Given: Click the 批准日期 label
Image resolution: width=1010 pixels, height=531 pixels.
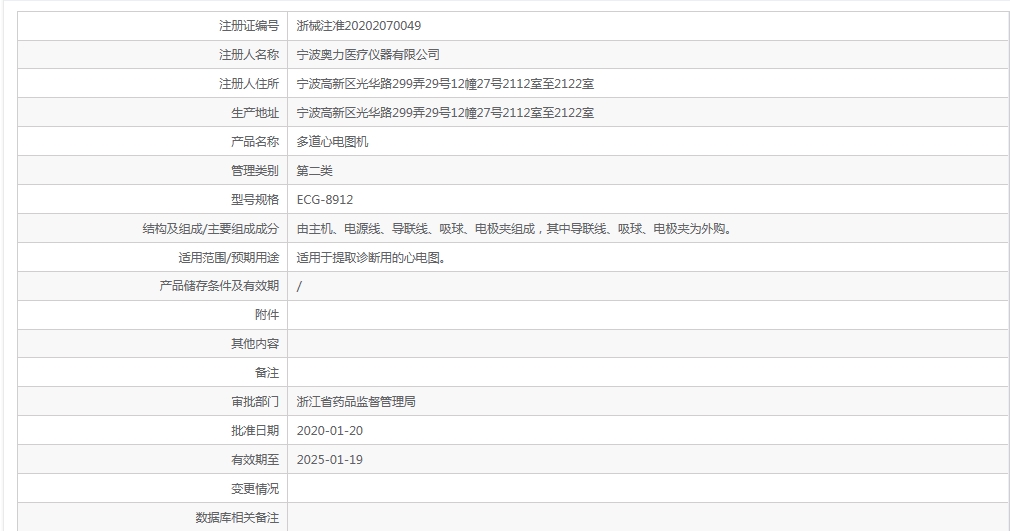Looking at the screenshot, I should click(255, 430).
